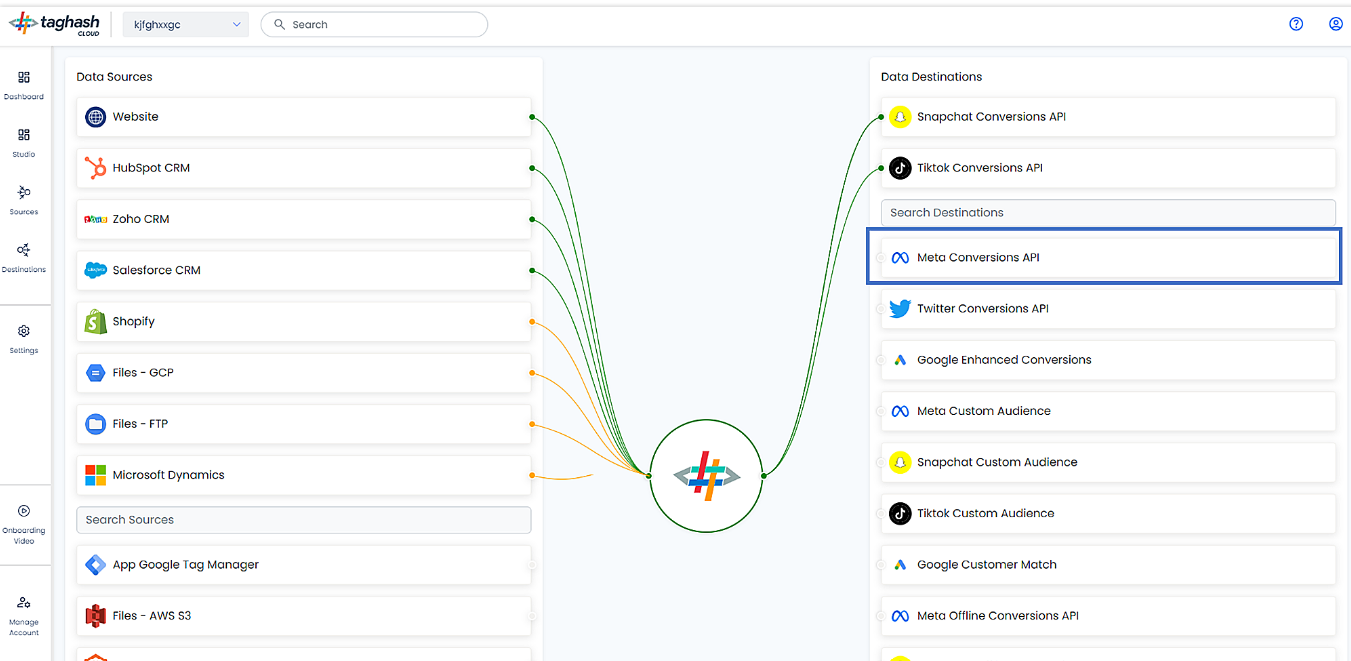The image size is (1351, 661).
Task: Select Meta Conversions API destination
Action: [x=1108, y=257]
